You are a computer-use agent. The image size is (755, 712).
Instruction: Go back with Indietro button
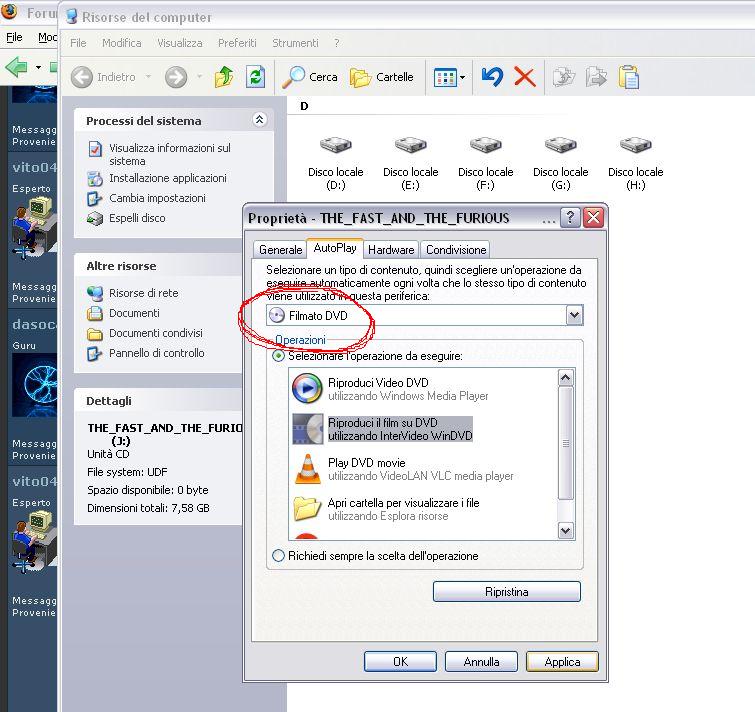coord(103,77)
